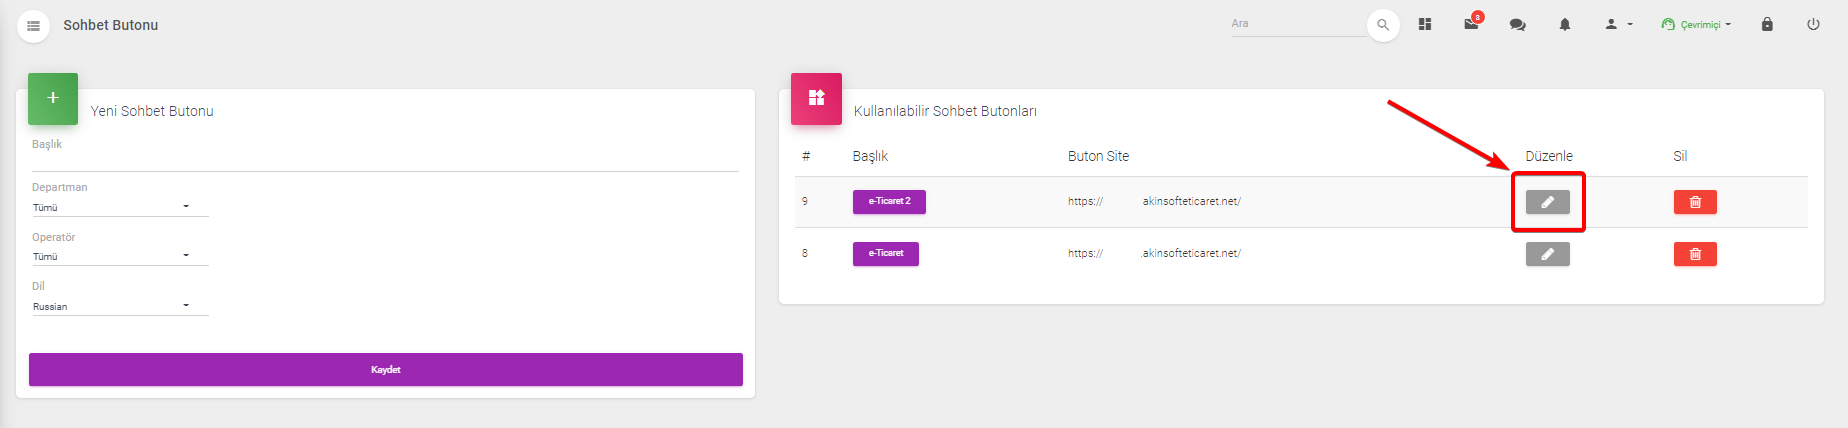Show notifications bell
This screenshot has height=428, width=1848.
(x=1565, y=24)
